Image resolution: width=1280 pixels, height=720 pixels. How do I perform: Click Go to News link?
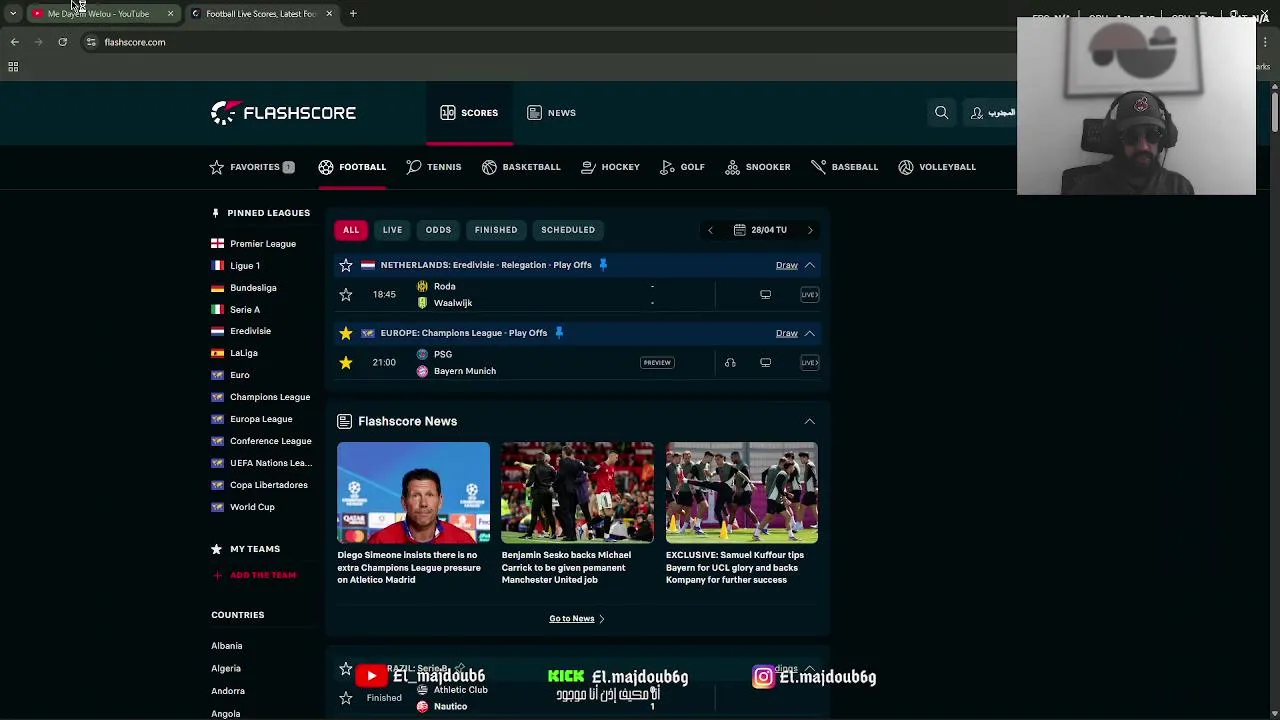point(577,619)
